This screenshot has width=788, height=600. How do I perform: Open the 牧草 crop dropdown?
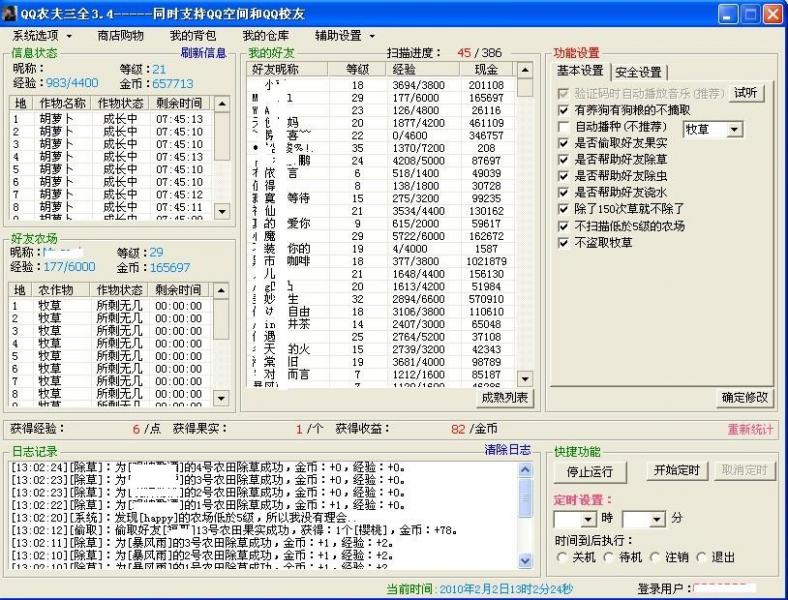pyautogui.click(x=734, y=130)
